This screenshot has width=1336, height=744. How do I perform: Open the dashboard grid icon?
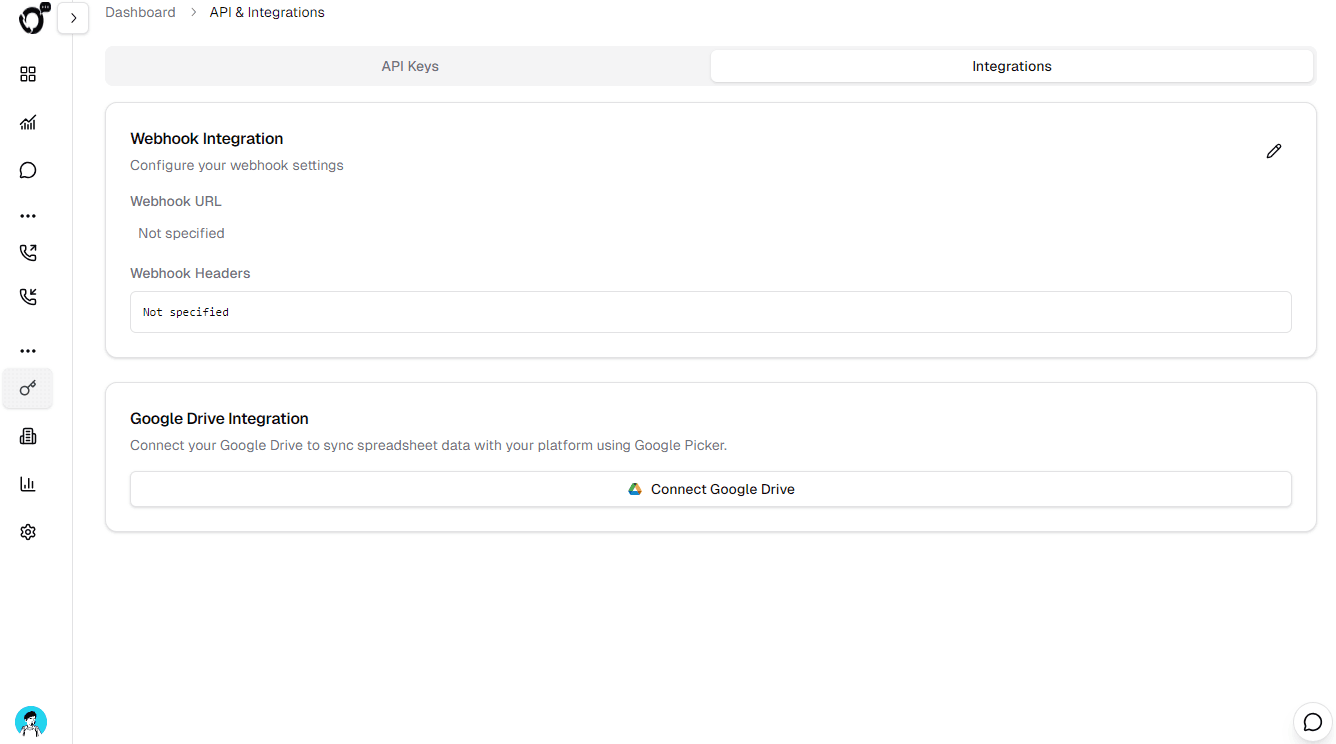[x=27, y=74]
